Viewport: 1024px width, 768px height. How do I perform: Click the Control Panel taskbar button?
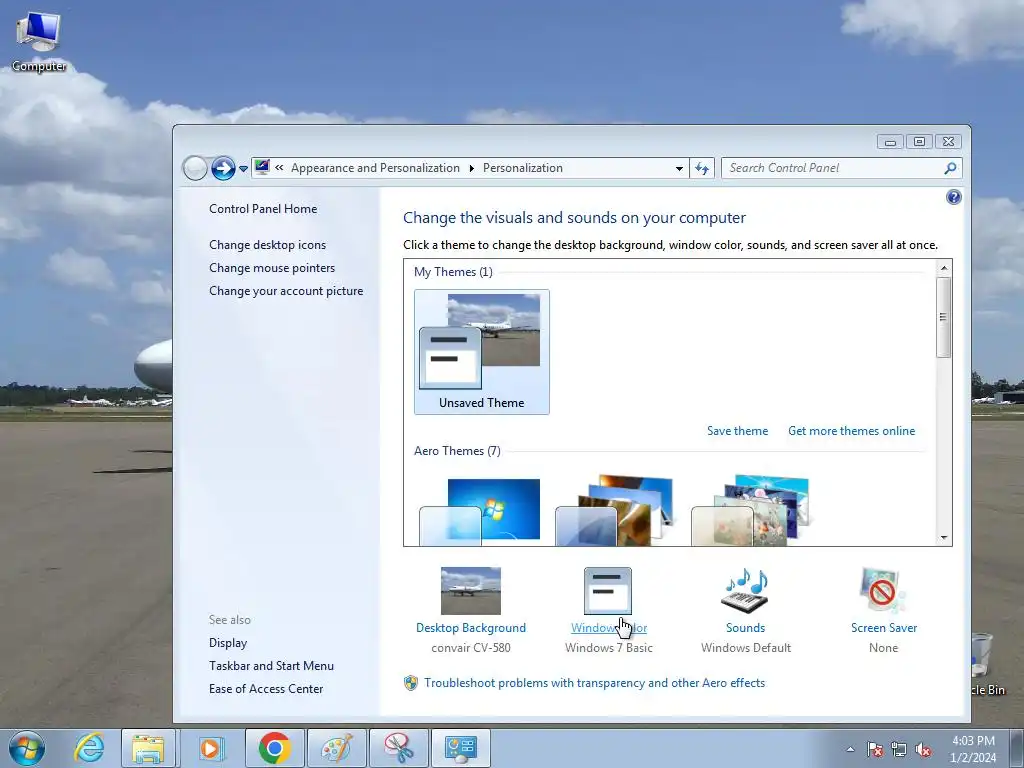461,748
